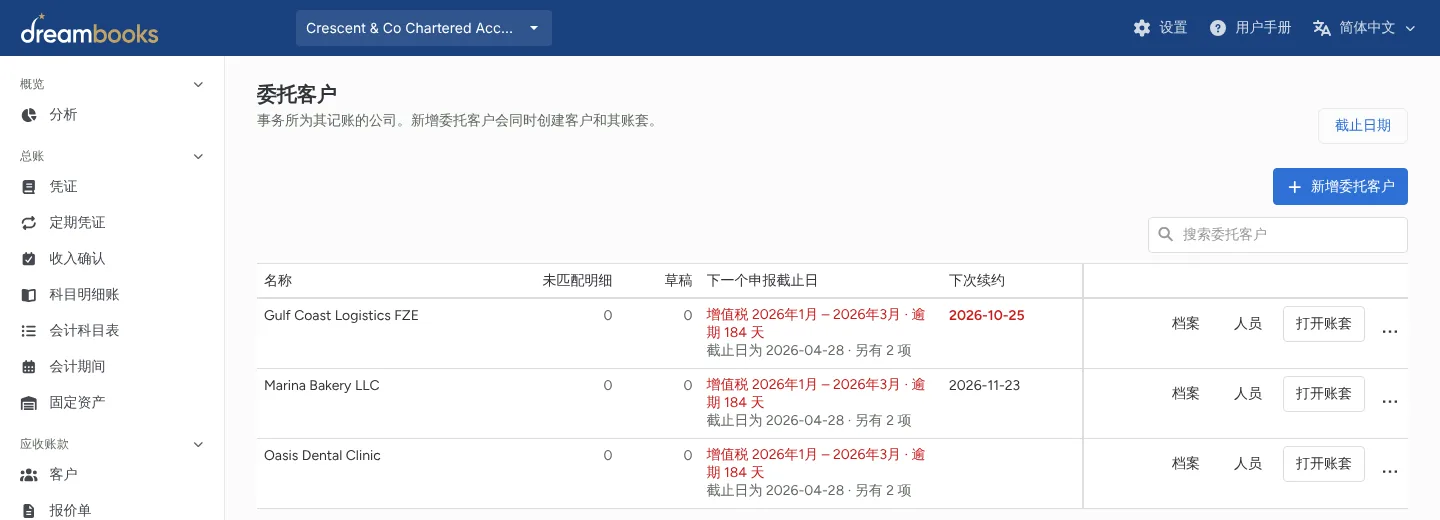Screen dimensions: 1440x520
Task: Open more options for Marina Bakery LLC
Action: point(1389,401)
